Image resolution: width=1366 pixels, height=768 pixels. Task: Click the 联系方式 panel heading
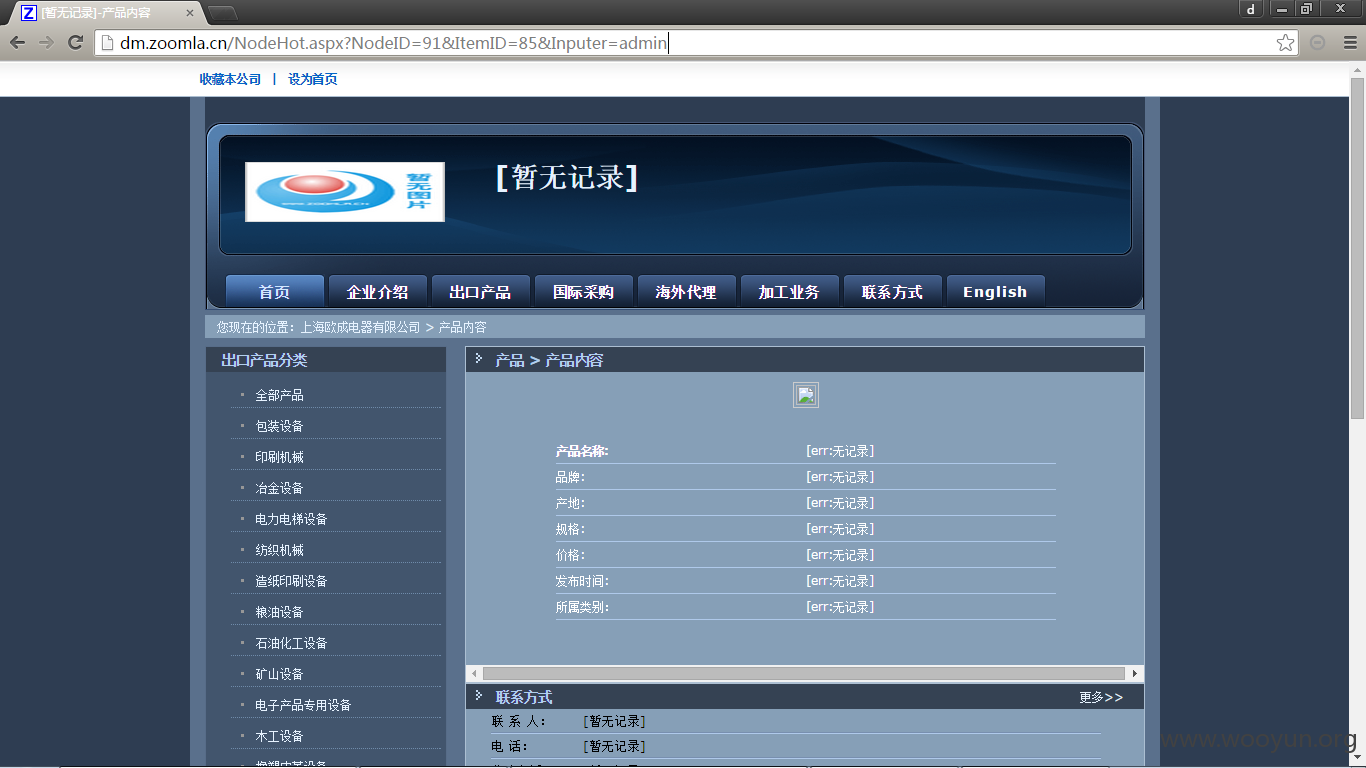(524, 697)
